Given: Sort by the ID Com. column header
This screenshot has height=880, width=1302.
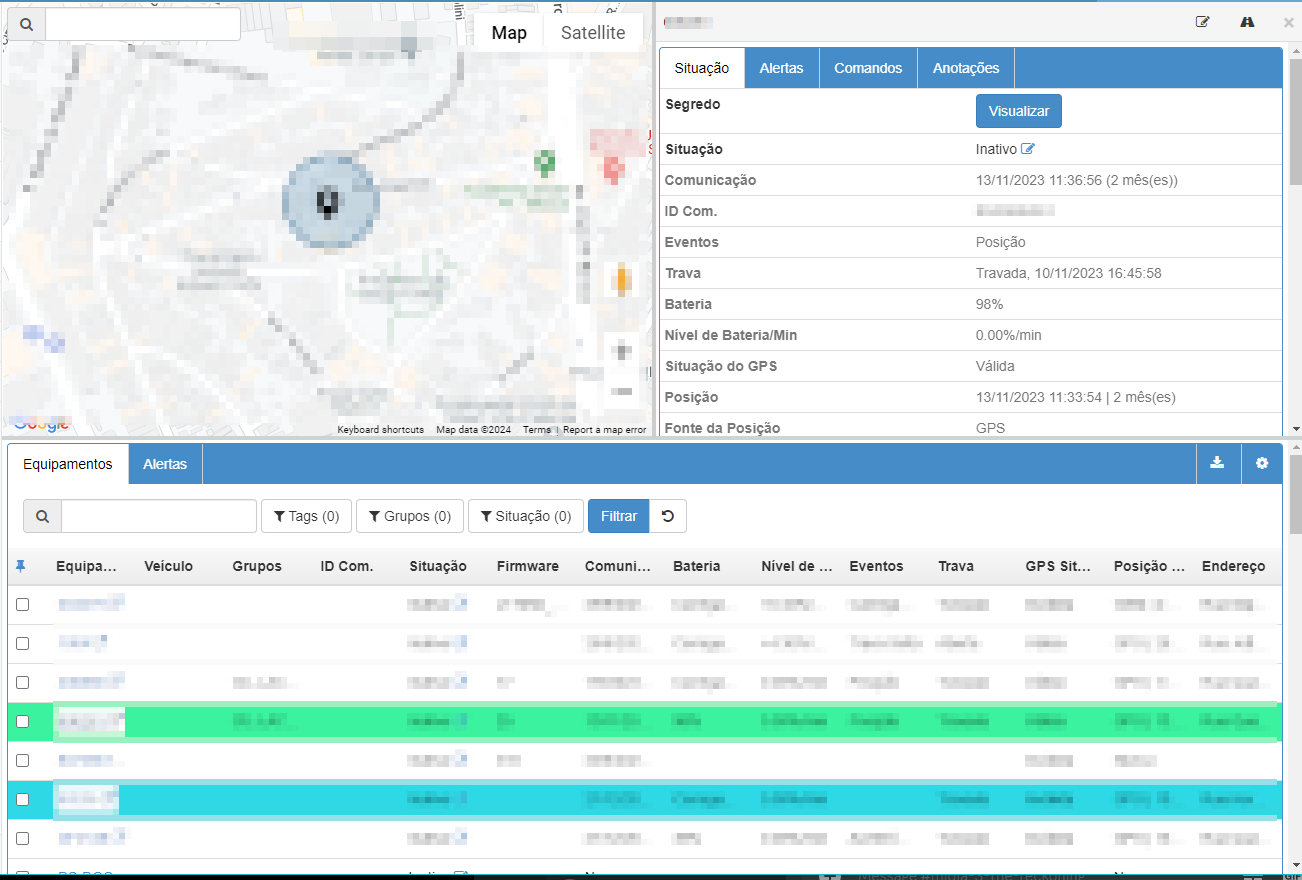Looking at the screenshot, I should click(347, 566).
